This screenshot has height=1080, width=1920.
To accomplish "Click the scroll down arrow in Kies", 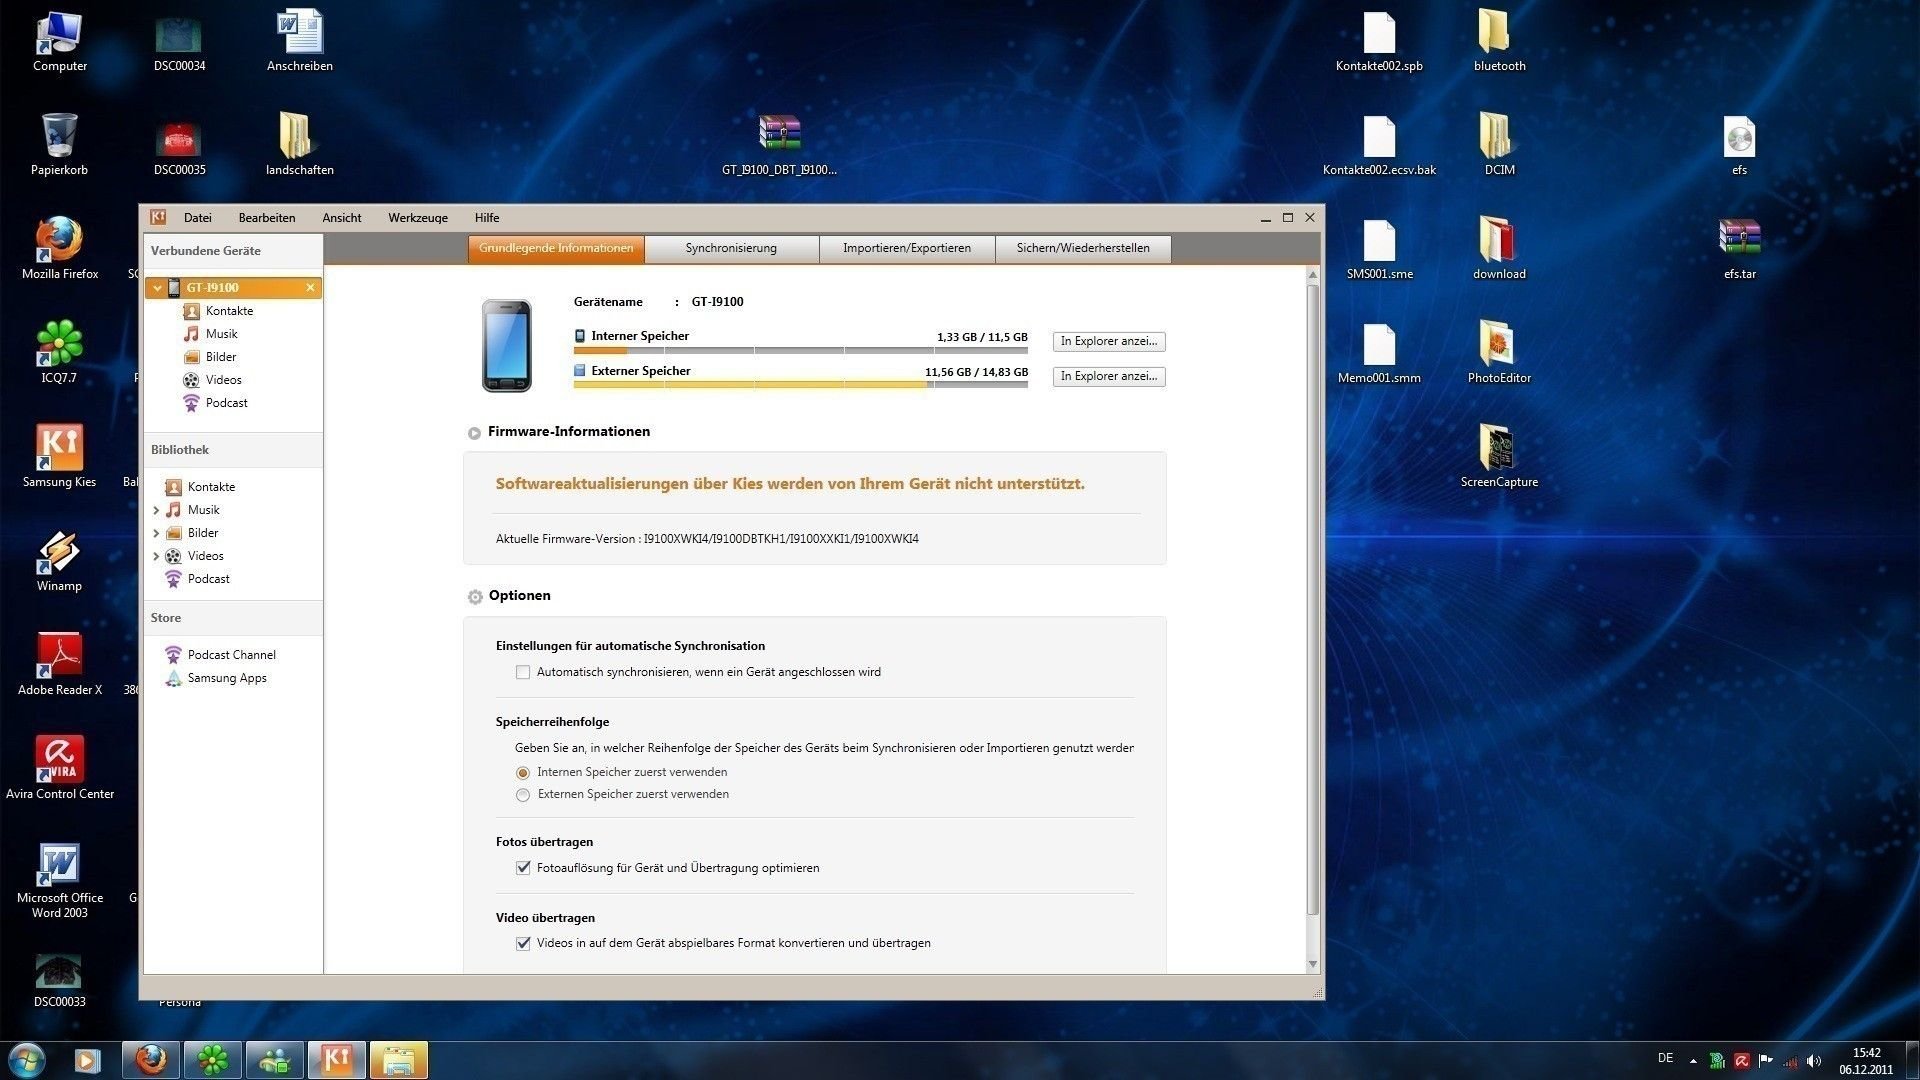I will click(x=1313, y=965).
